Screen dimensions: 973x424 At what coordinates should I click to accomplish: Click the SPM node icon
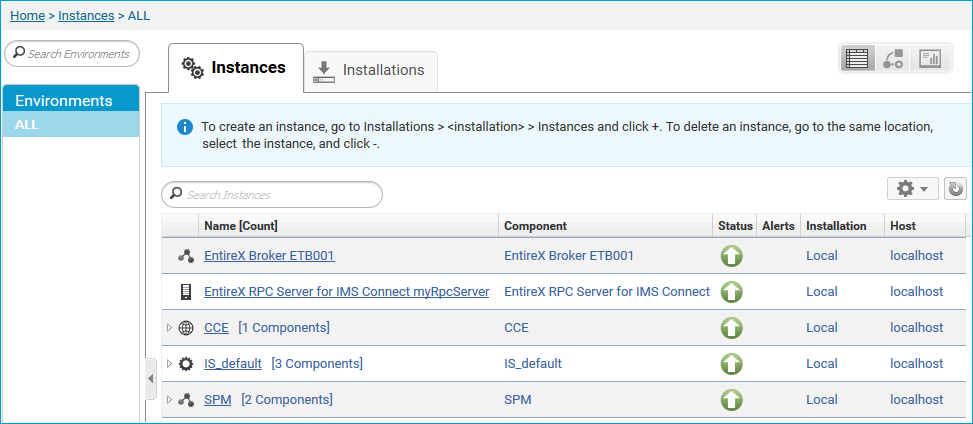186,400
